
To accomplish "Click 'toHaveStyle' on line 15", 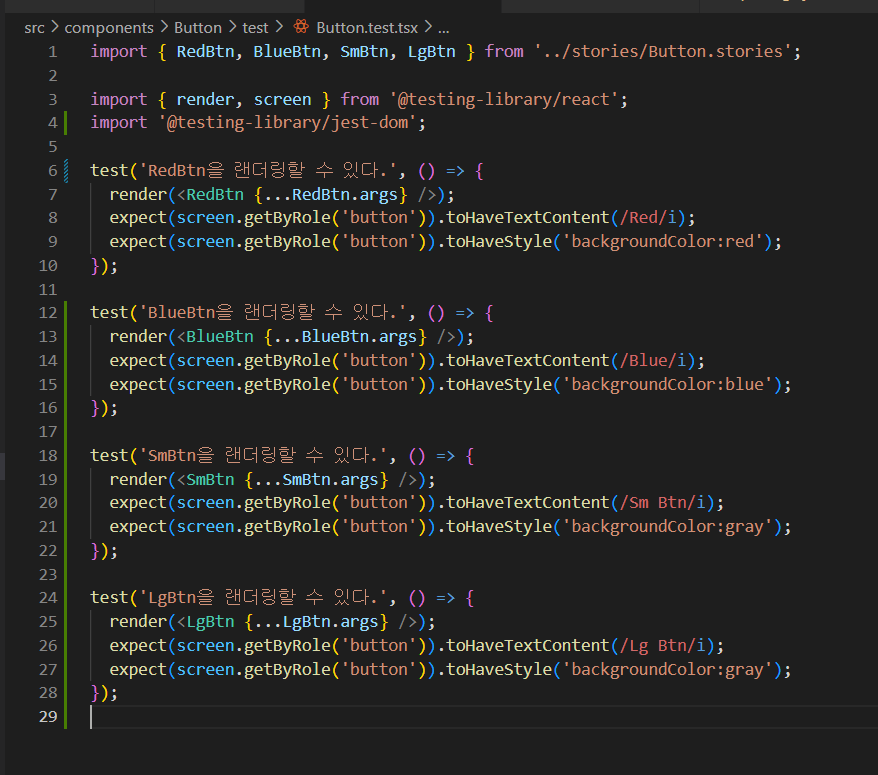I will tap(499, 384).
